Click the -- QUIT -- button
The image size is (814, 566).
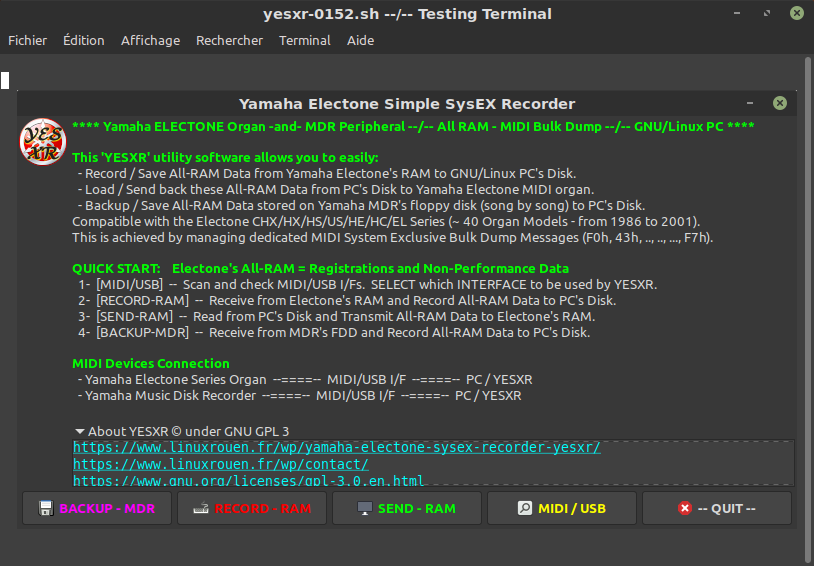click(x=717, y=508)
